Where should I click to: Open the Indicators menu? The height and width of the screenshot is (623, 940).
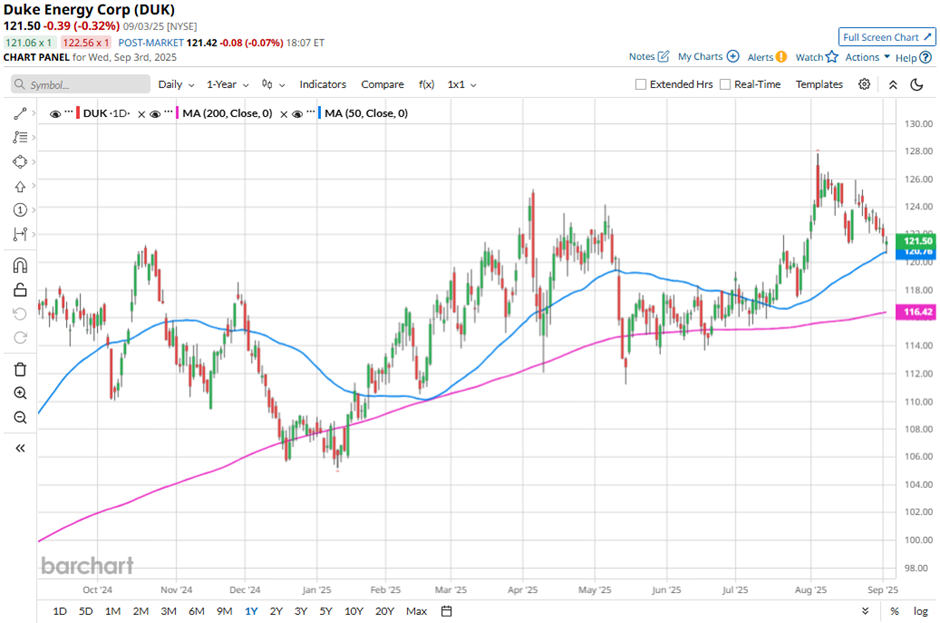[323, 85]
